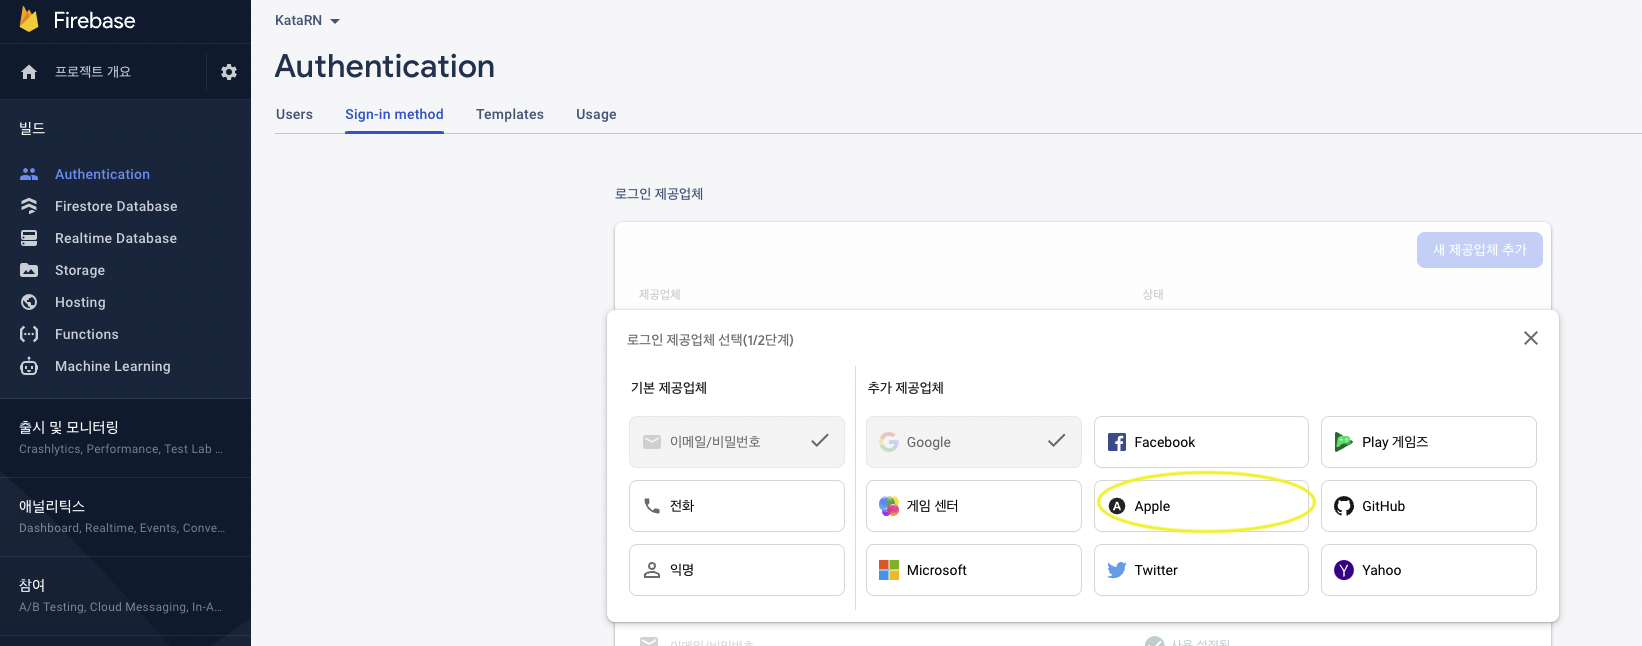1642x646 pixels.
Task: Click the enabled Google provider
Action: tap(974, 442)
